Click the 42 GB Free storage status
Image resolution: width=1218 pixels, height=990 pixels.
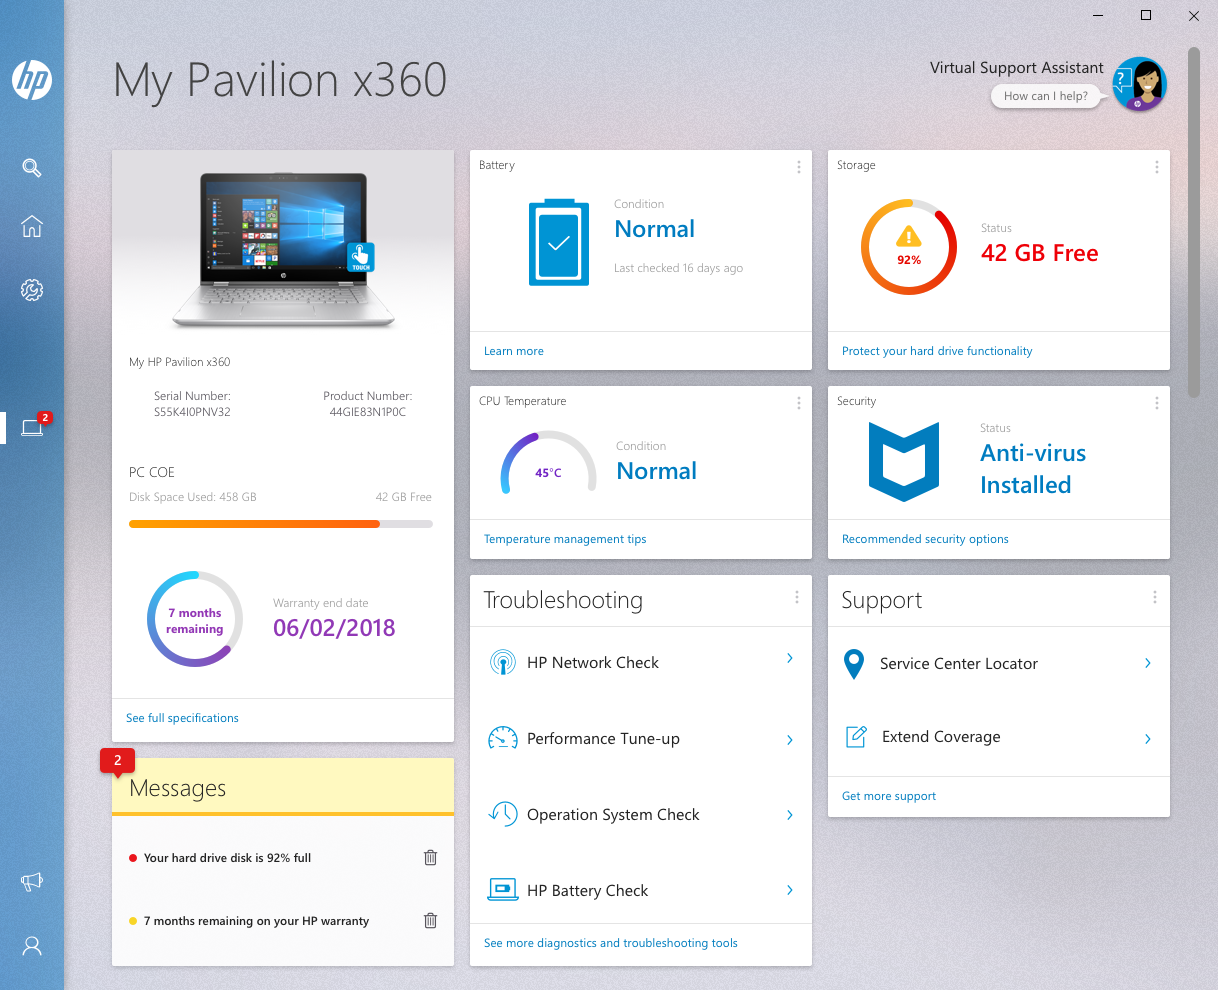1040,253
